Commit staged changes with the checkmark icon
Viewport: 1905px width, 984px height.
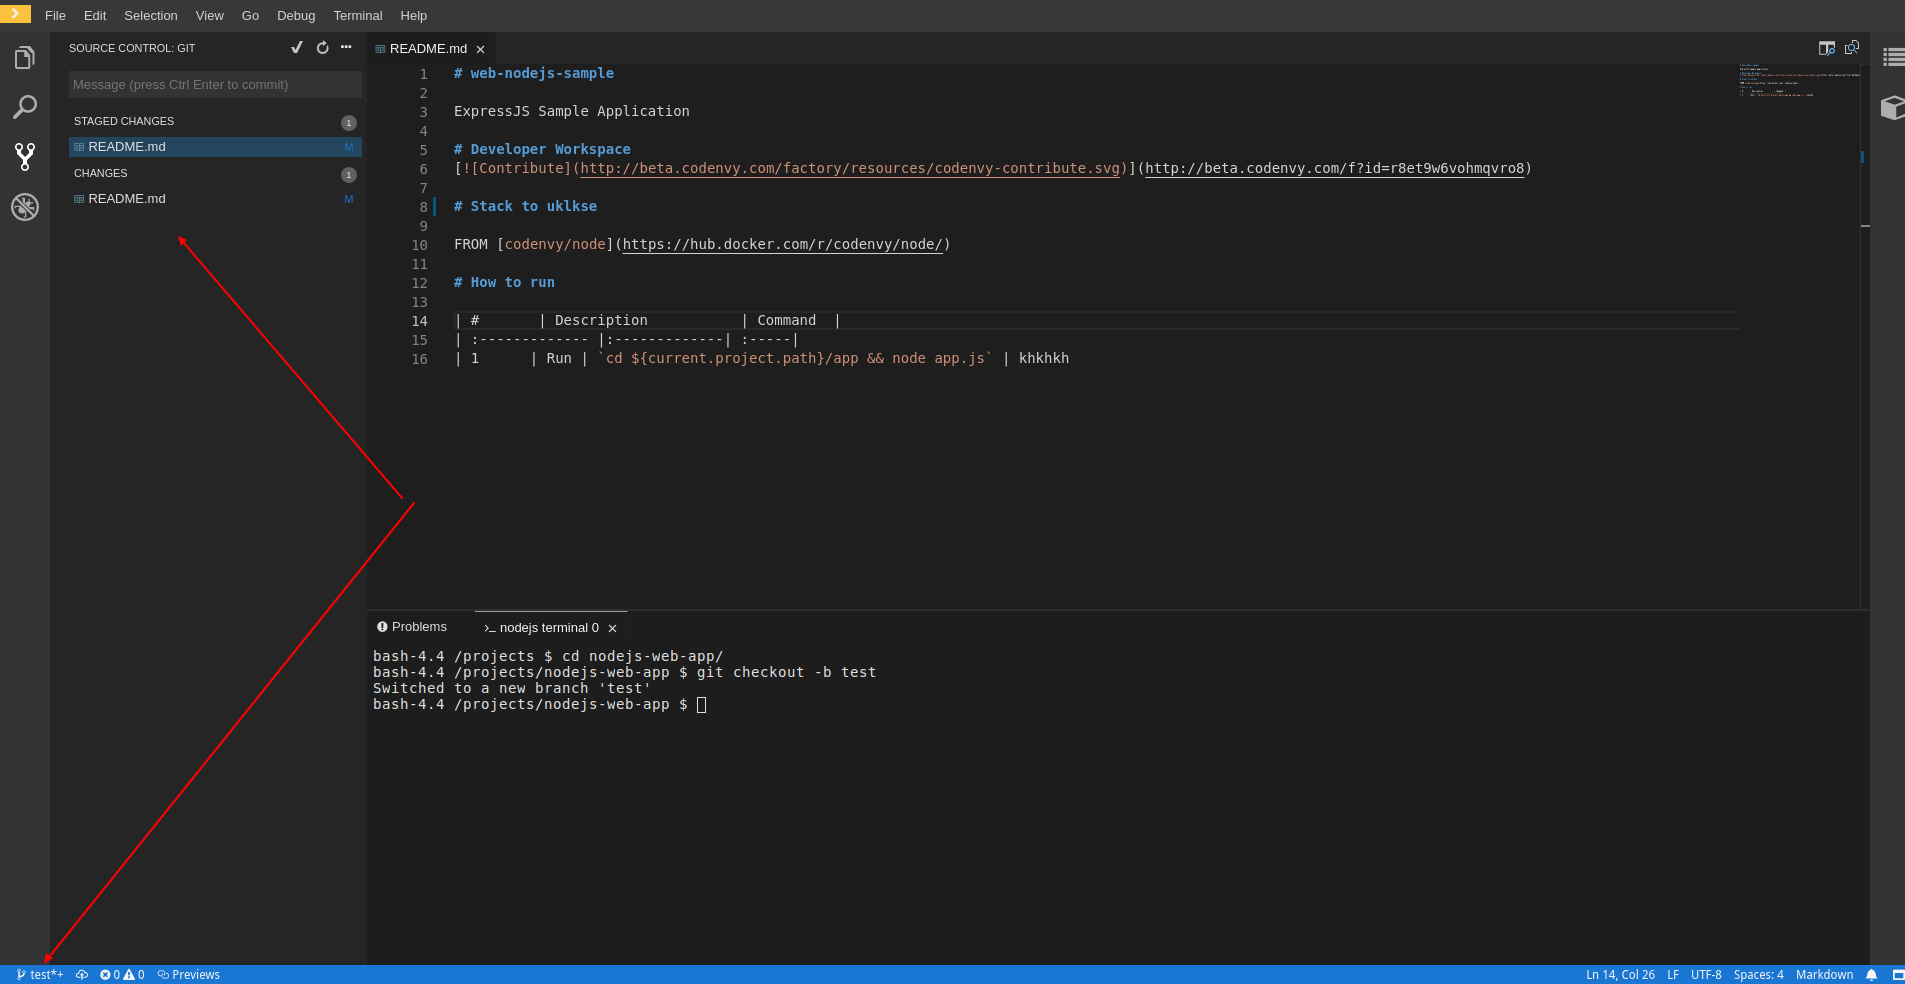(x=296, y=47)
